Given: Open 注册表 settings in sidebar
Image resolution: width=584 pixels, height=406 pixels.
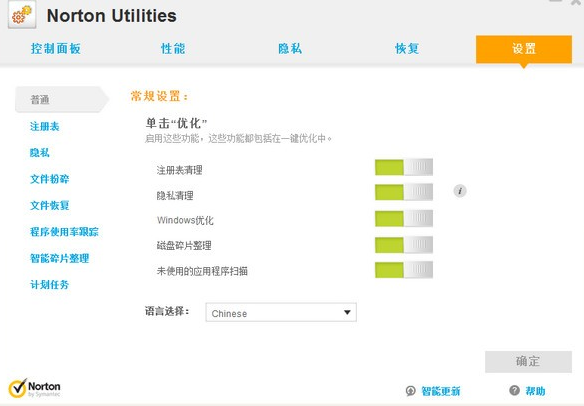Looking at the screenshot, I should [x=45, y=126].
